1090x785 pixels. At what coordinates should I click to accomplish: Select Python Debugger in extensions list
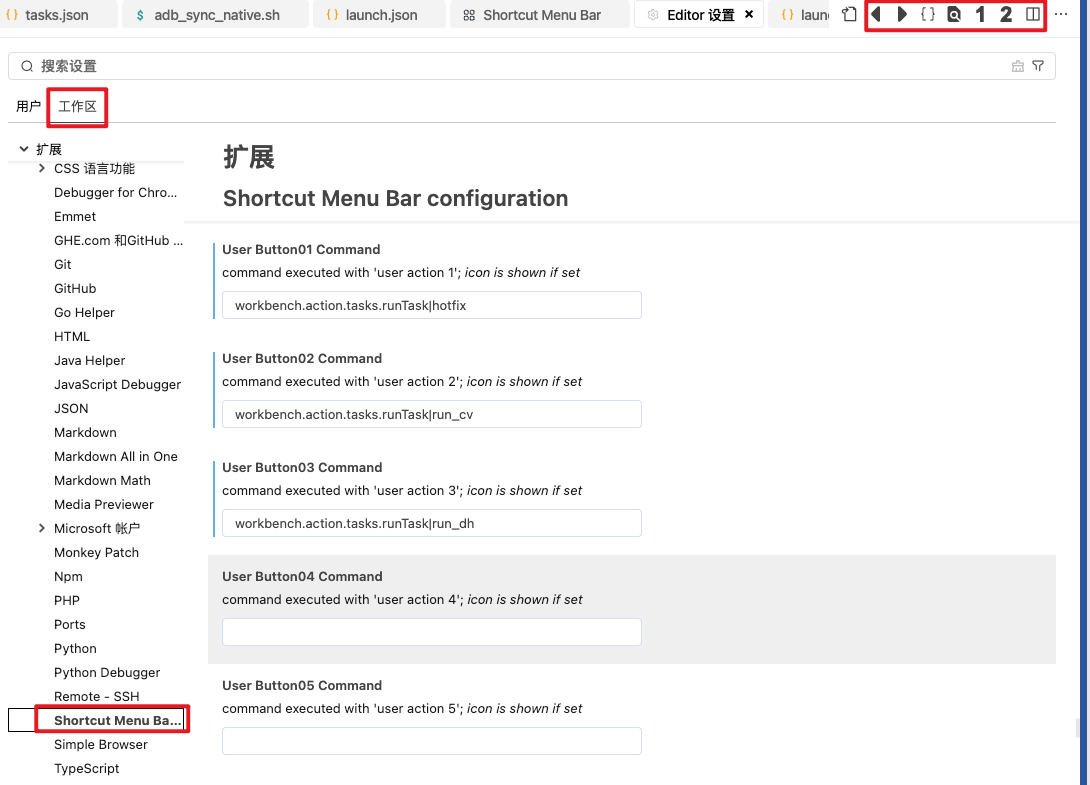tap(107, 672)
